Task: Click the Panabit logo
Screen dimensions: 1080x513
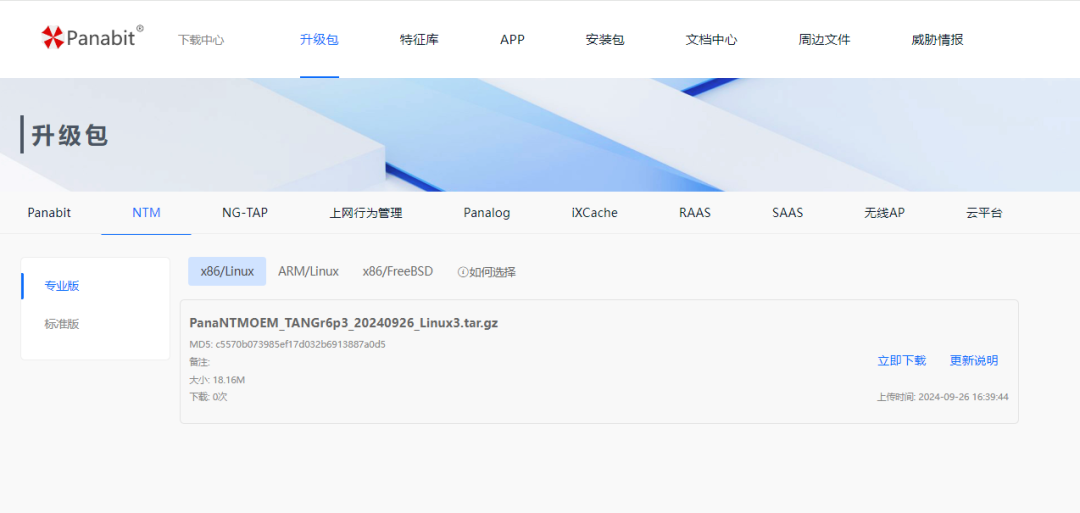Action: 92,36
